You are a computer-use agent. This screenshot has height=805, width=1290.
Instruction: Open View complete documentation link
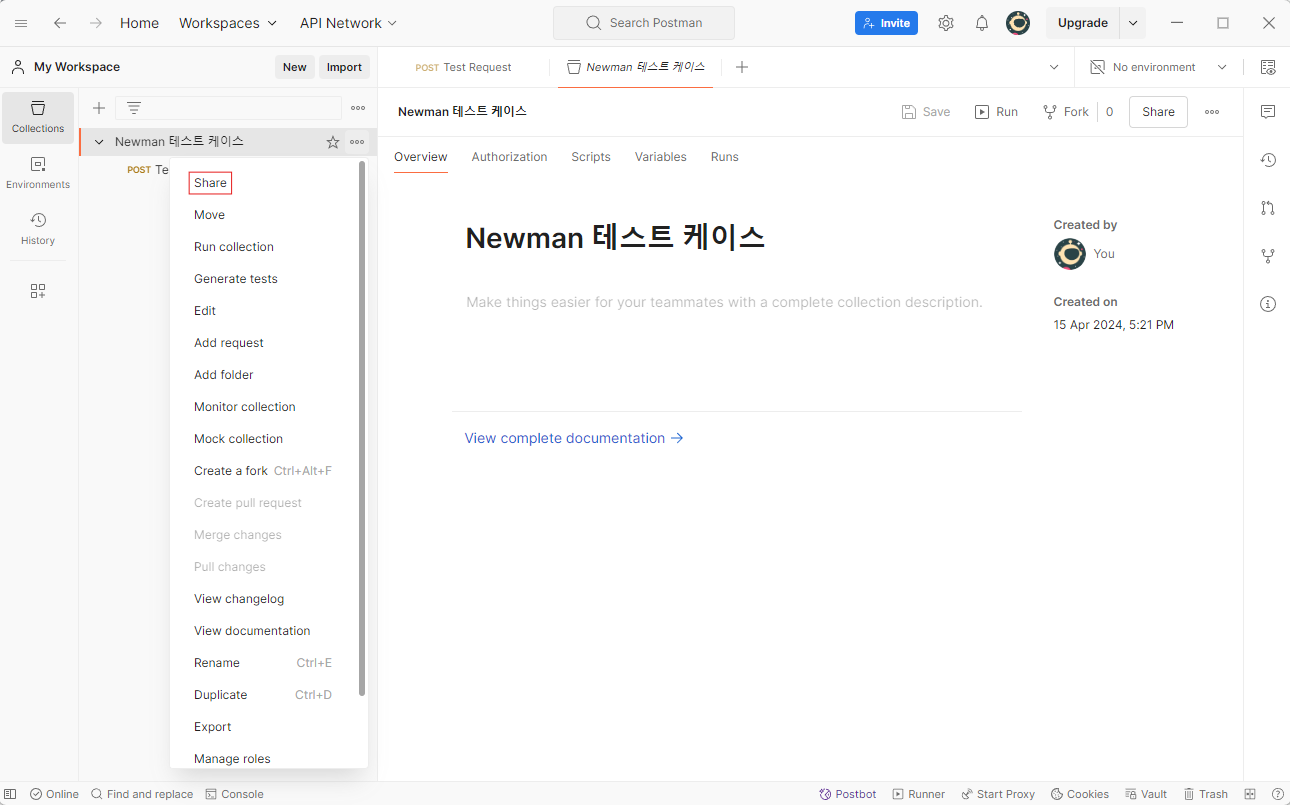click(574, 438)
